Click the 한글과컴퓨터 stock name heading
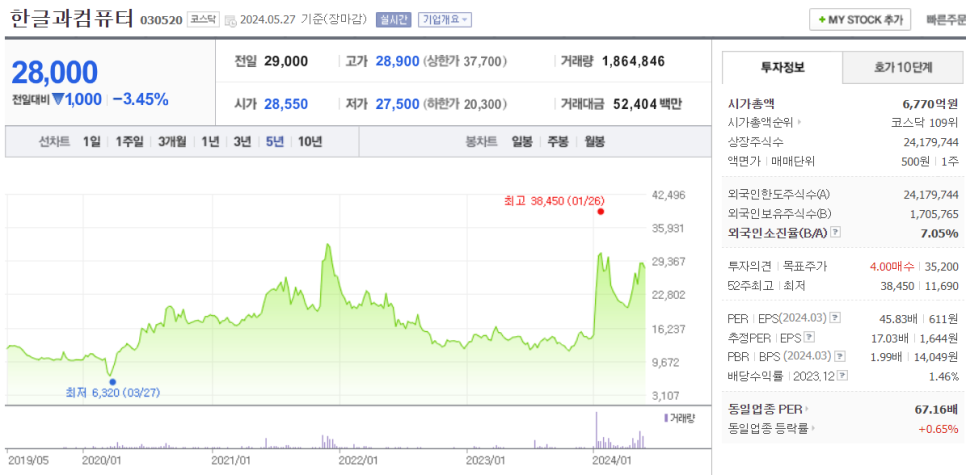966x475 pixels. [72, 18]
